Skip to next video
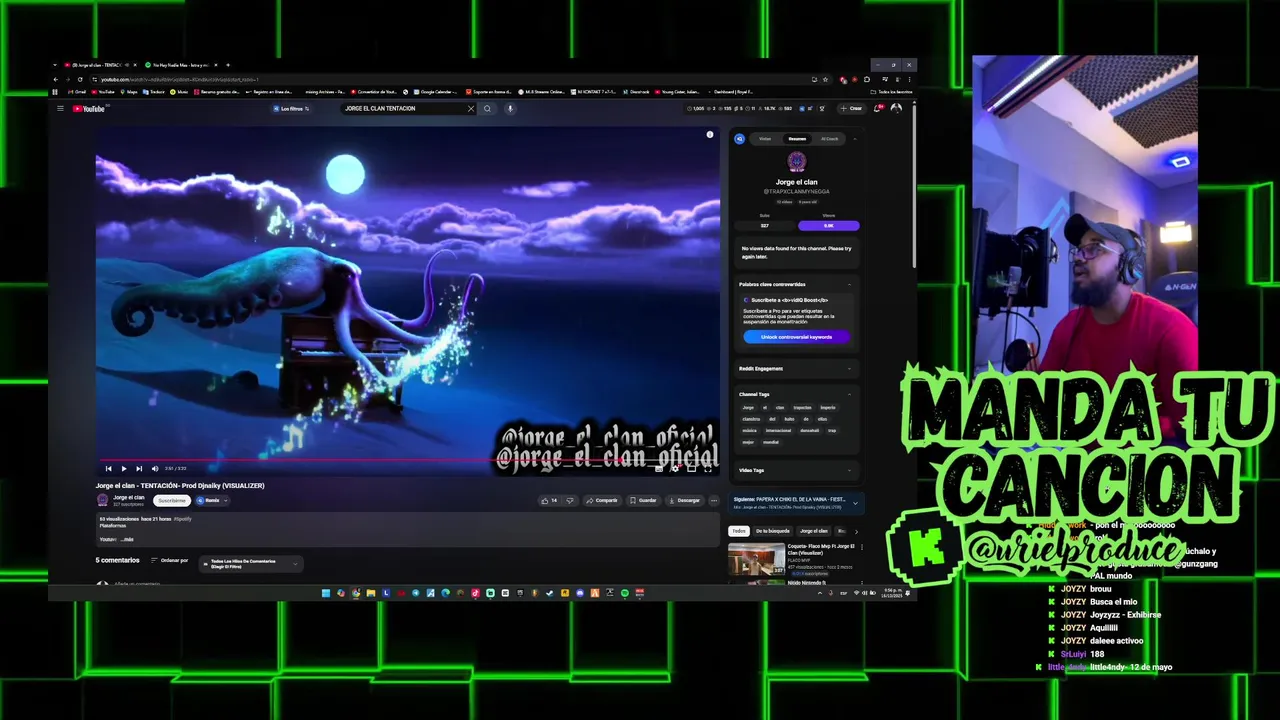The image size is (1280, 720). click(x=139, y=468)
